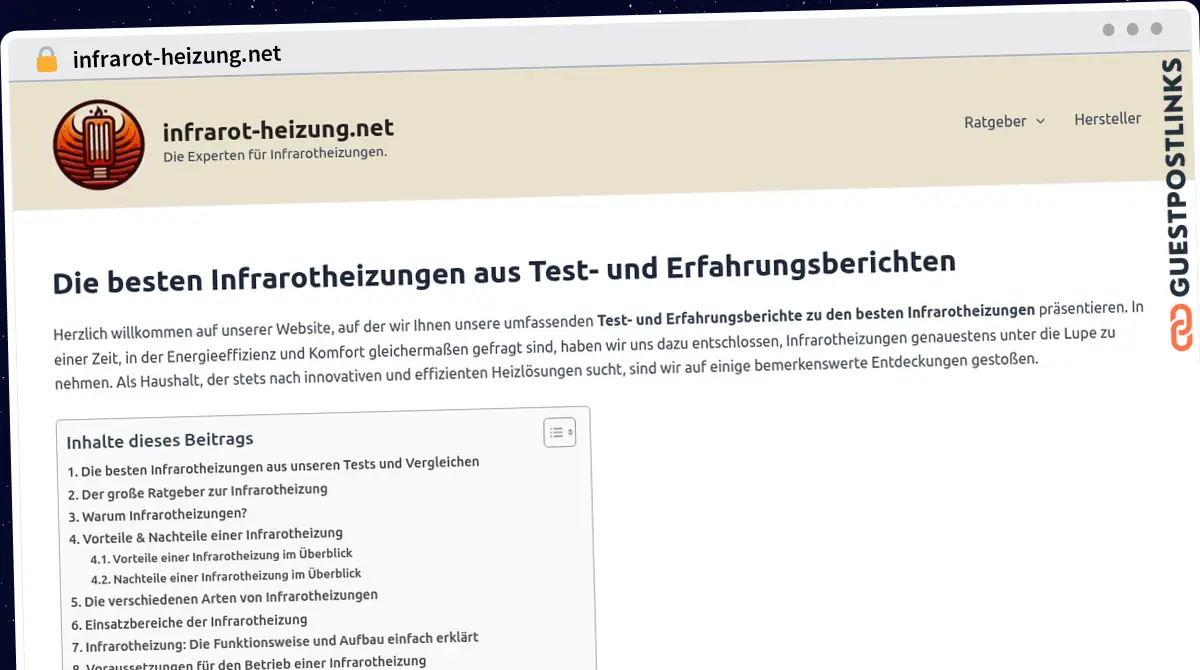
Task: Click the tagline 'Die Experten für Infrarotheizungen.'
Action: pos(275,154)
